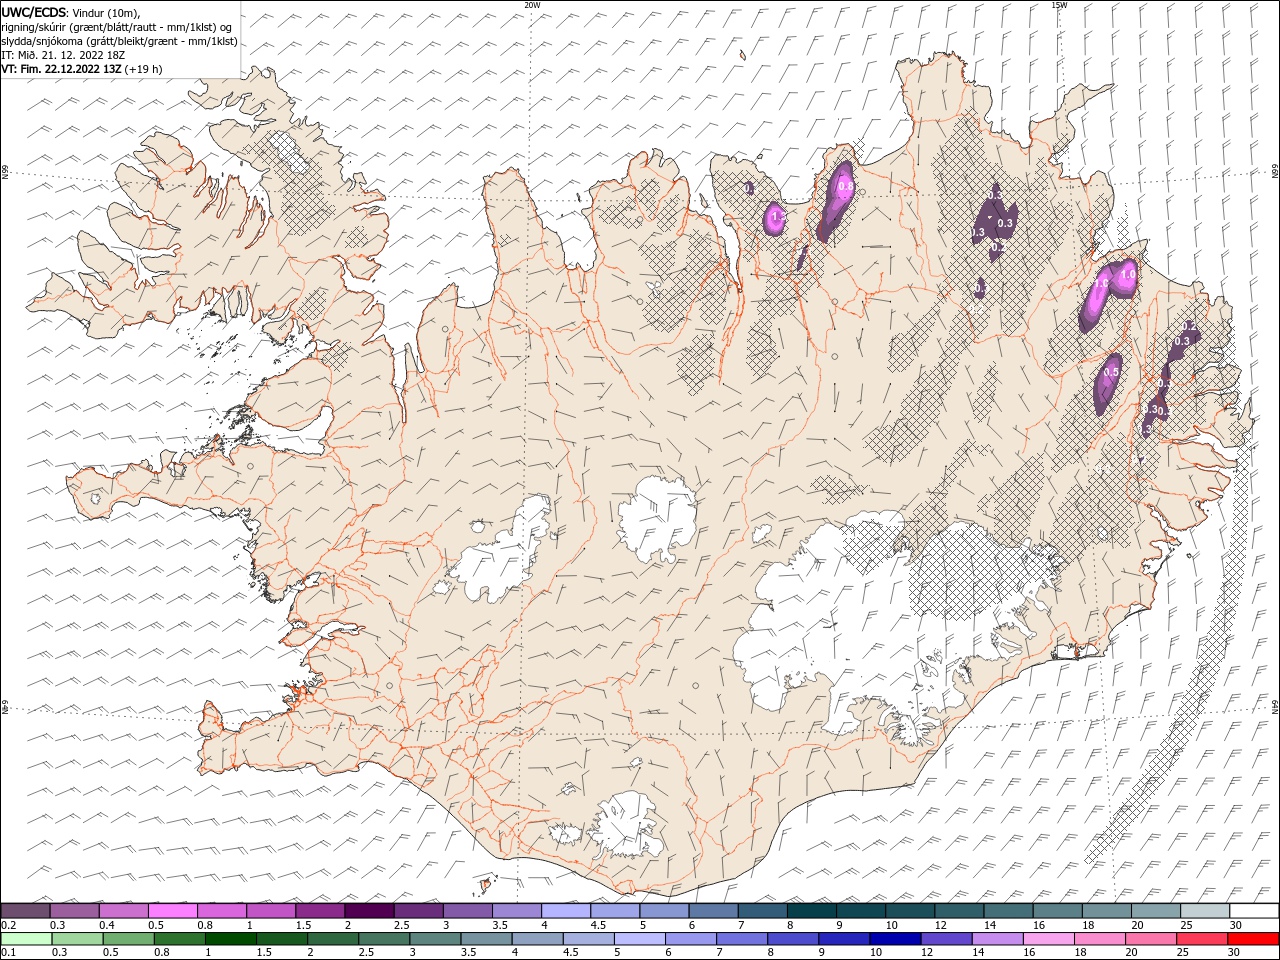Top legend row: pale gray swatch between 25 and 30
Screen dimensions: 1280x960
click(x=1205, y=910)
